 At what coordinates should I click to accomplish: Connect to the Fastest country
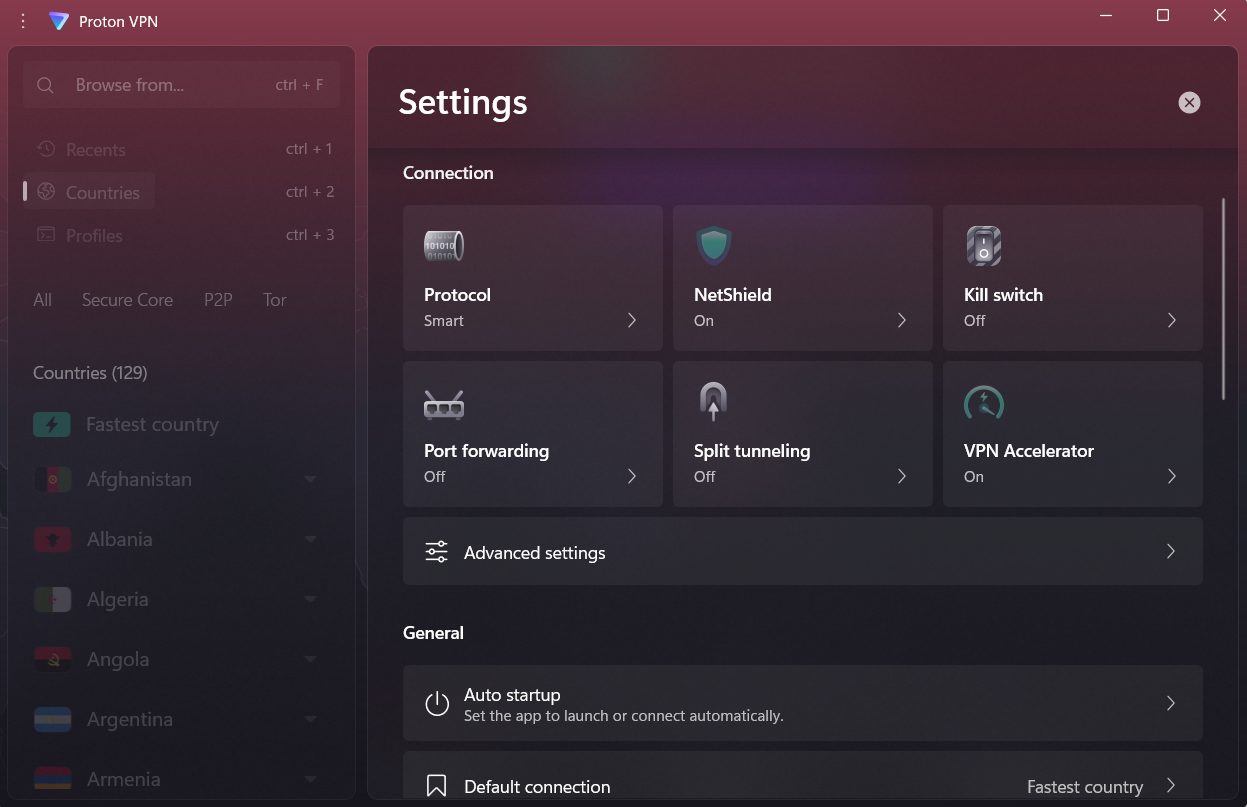tap(152, 425)
